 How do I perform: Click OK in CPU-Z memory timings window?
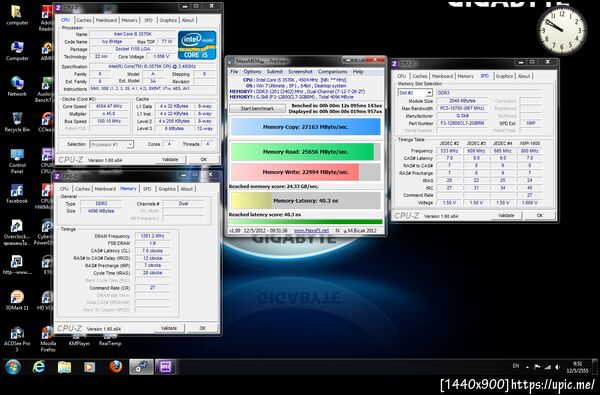point(202,328)
